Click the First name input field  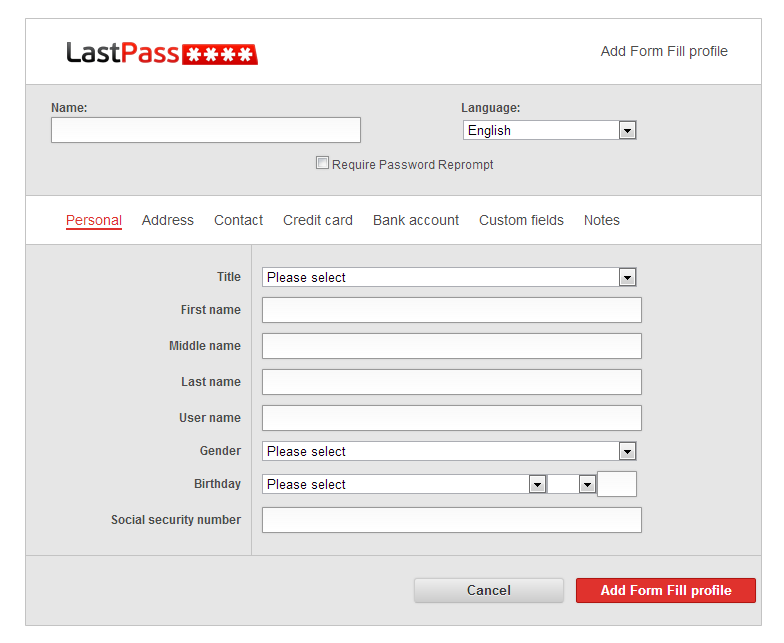click(x=451, y=310)
